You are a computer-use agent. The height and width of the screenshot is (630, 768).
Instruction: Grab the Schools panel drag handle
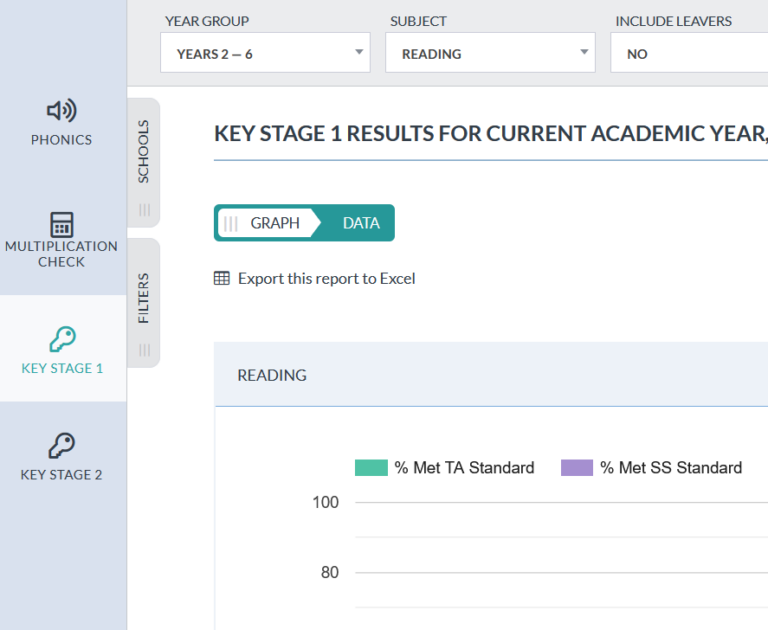[144, 210]
